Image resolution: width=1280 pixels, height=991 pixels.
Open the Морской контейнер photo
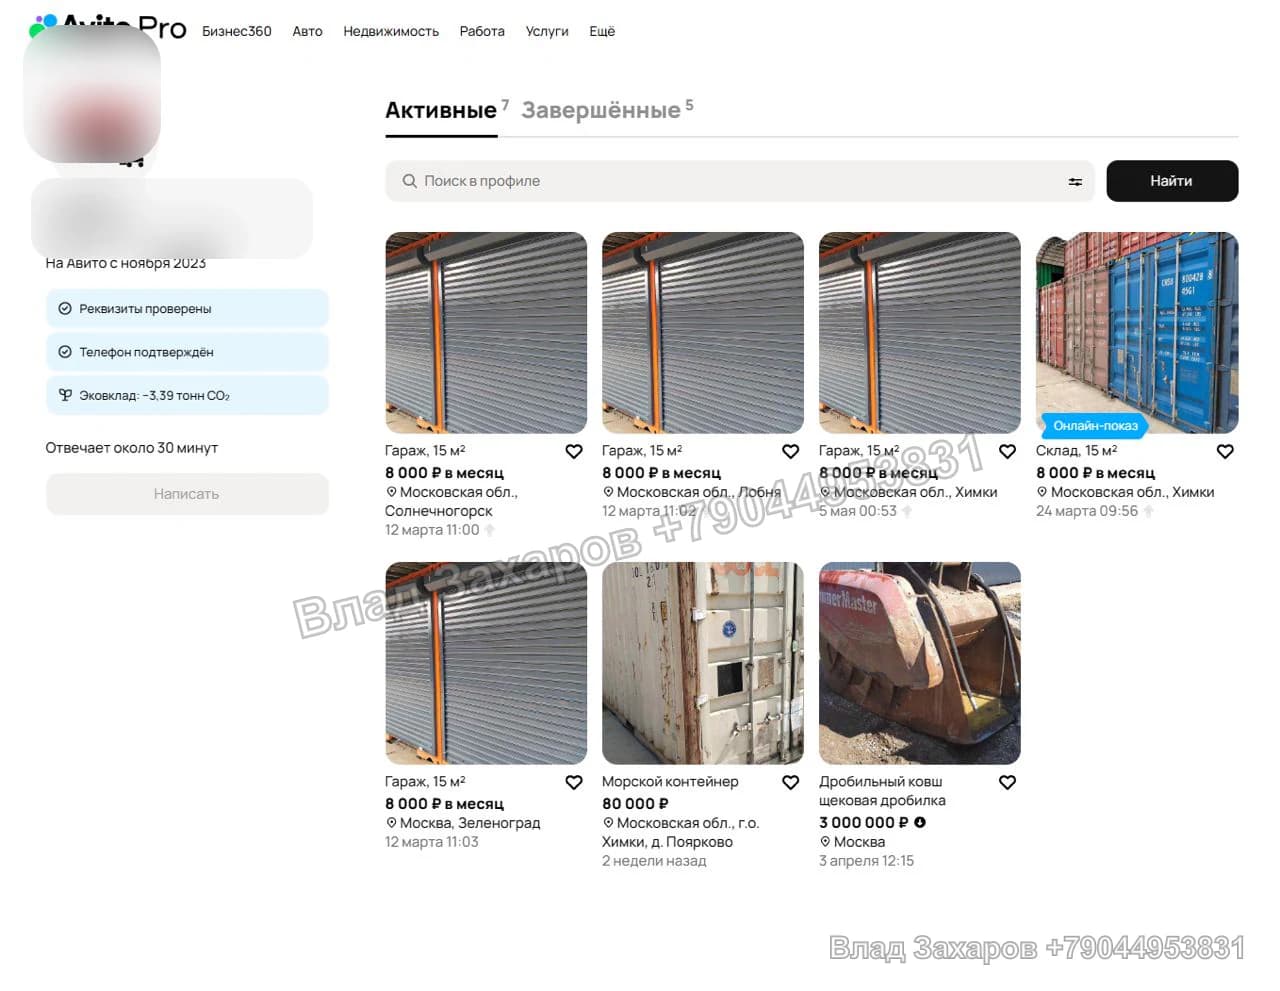[x=703, y=663]
